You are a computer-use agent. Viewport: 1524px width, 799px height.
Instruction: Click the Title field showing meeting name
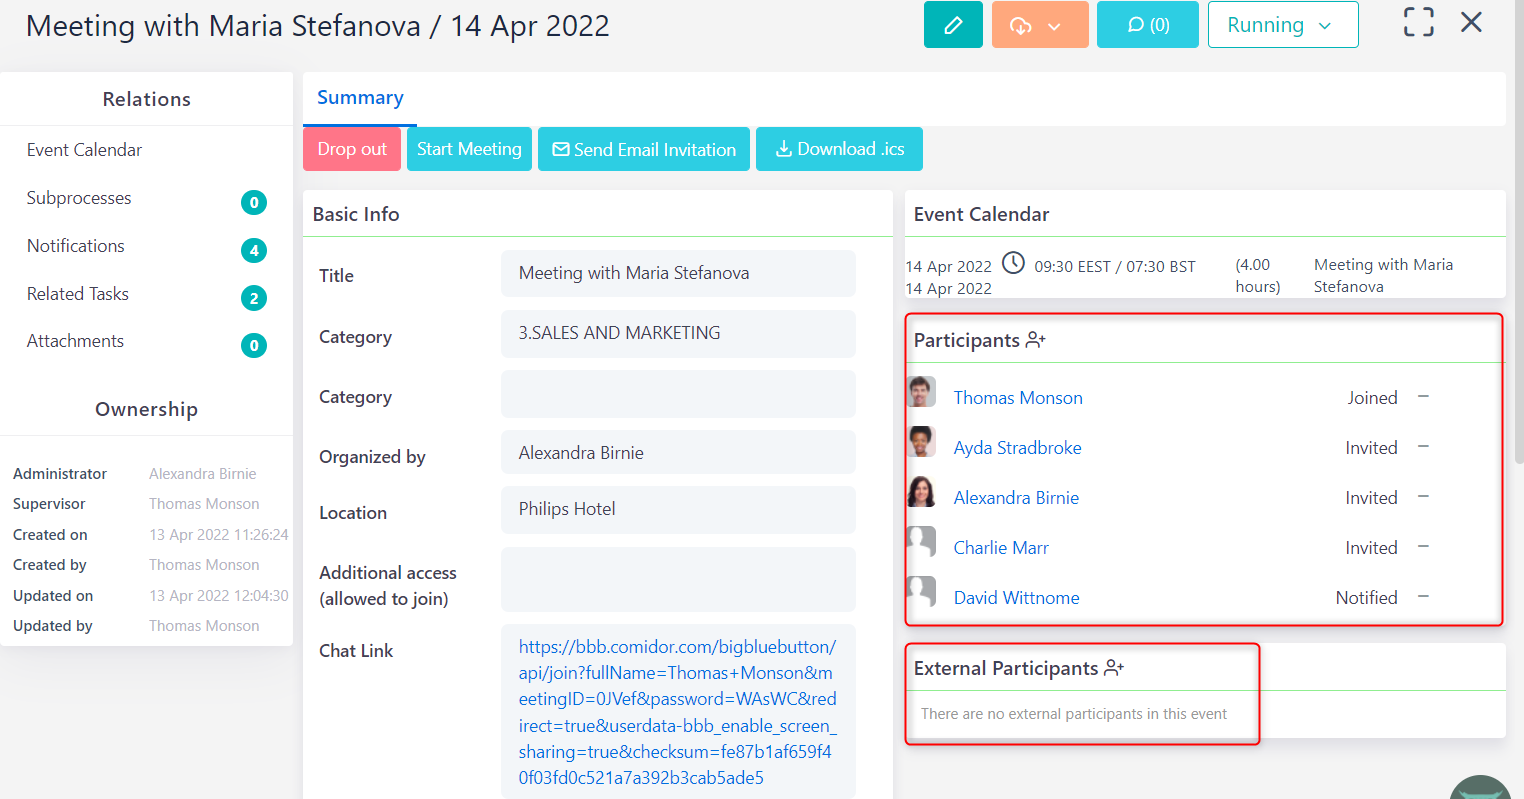pyautogui.click(x=678, y=273)
